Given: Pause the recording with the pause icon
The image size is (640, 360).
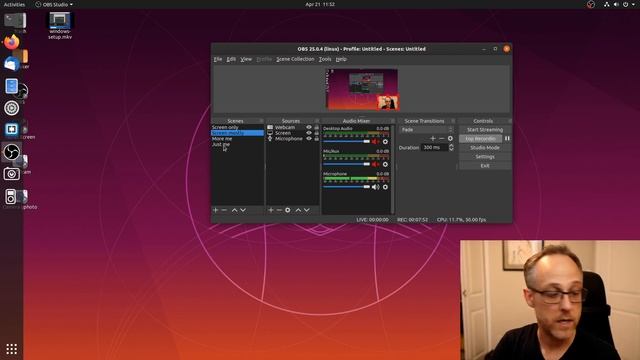Looking at the screenshot, I should (x=507, y=138).
